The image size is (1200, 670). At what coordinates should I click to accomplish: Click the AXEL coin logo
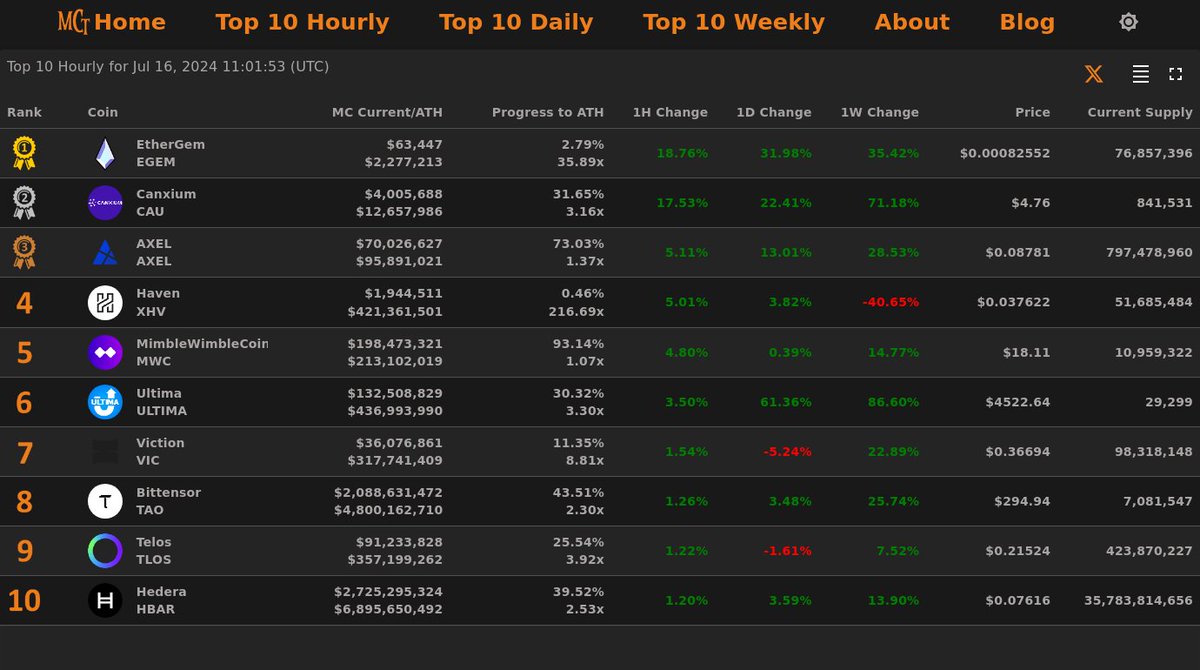coord(105,252)
